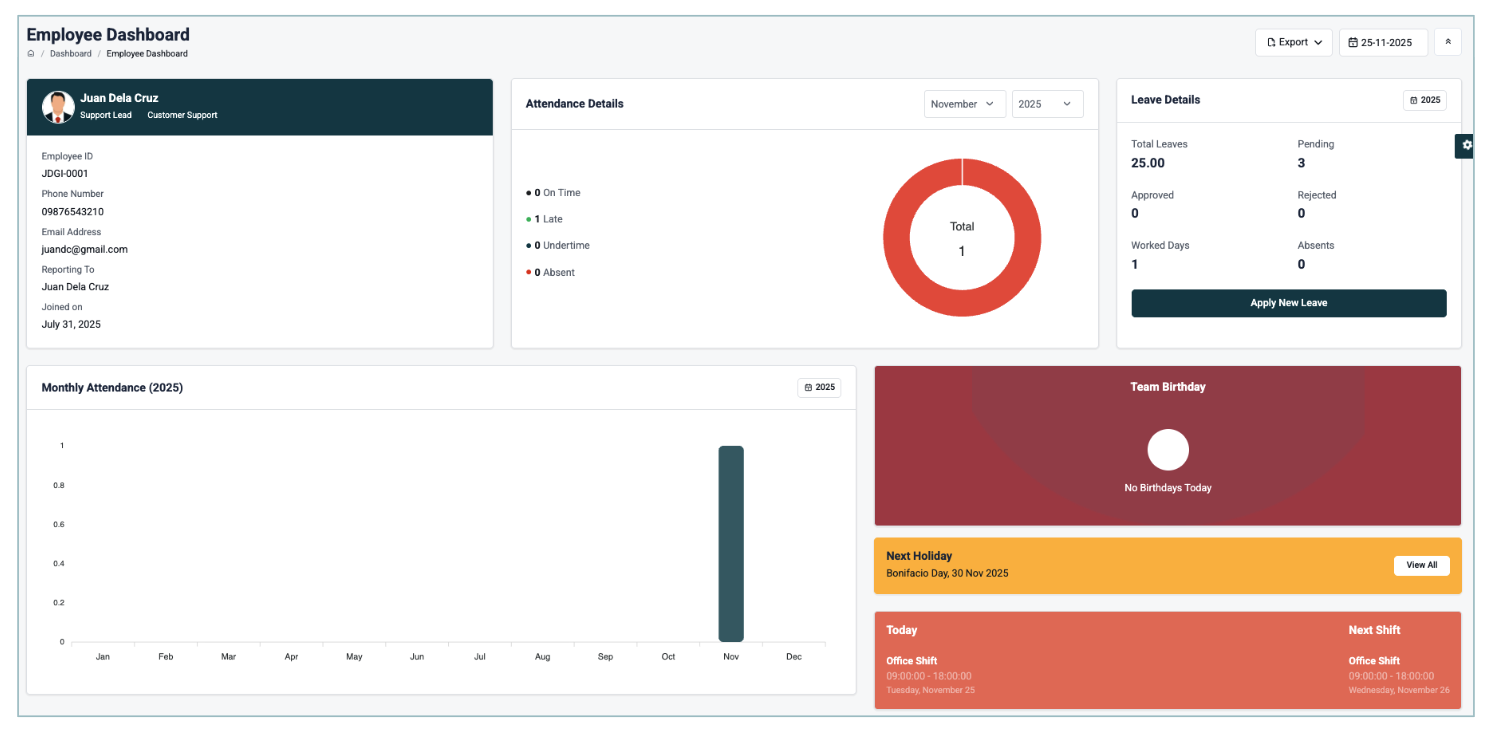Expand the 2025 year dropdown in Attendance Details
This screenshot has height=744, width=1498.
tap(1046, 104)
